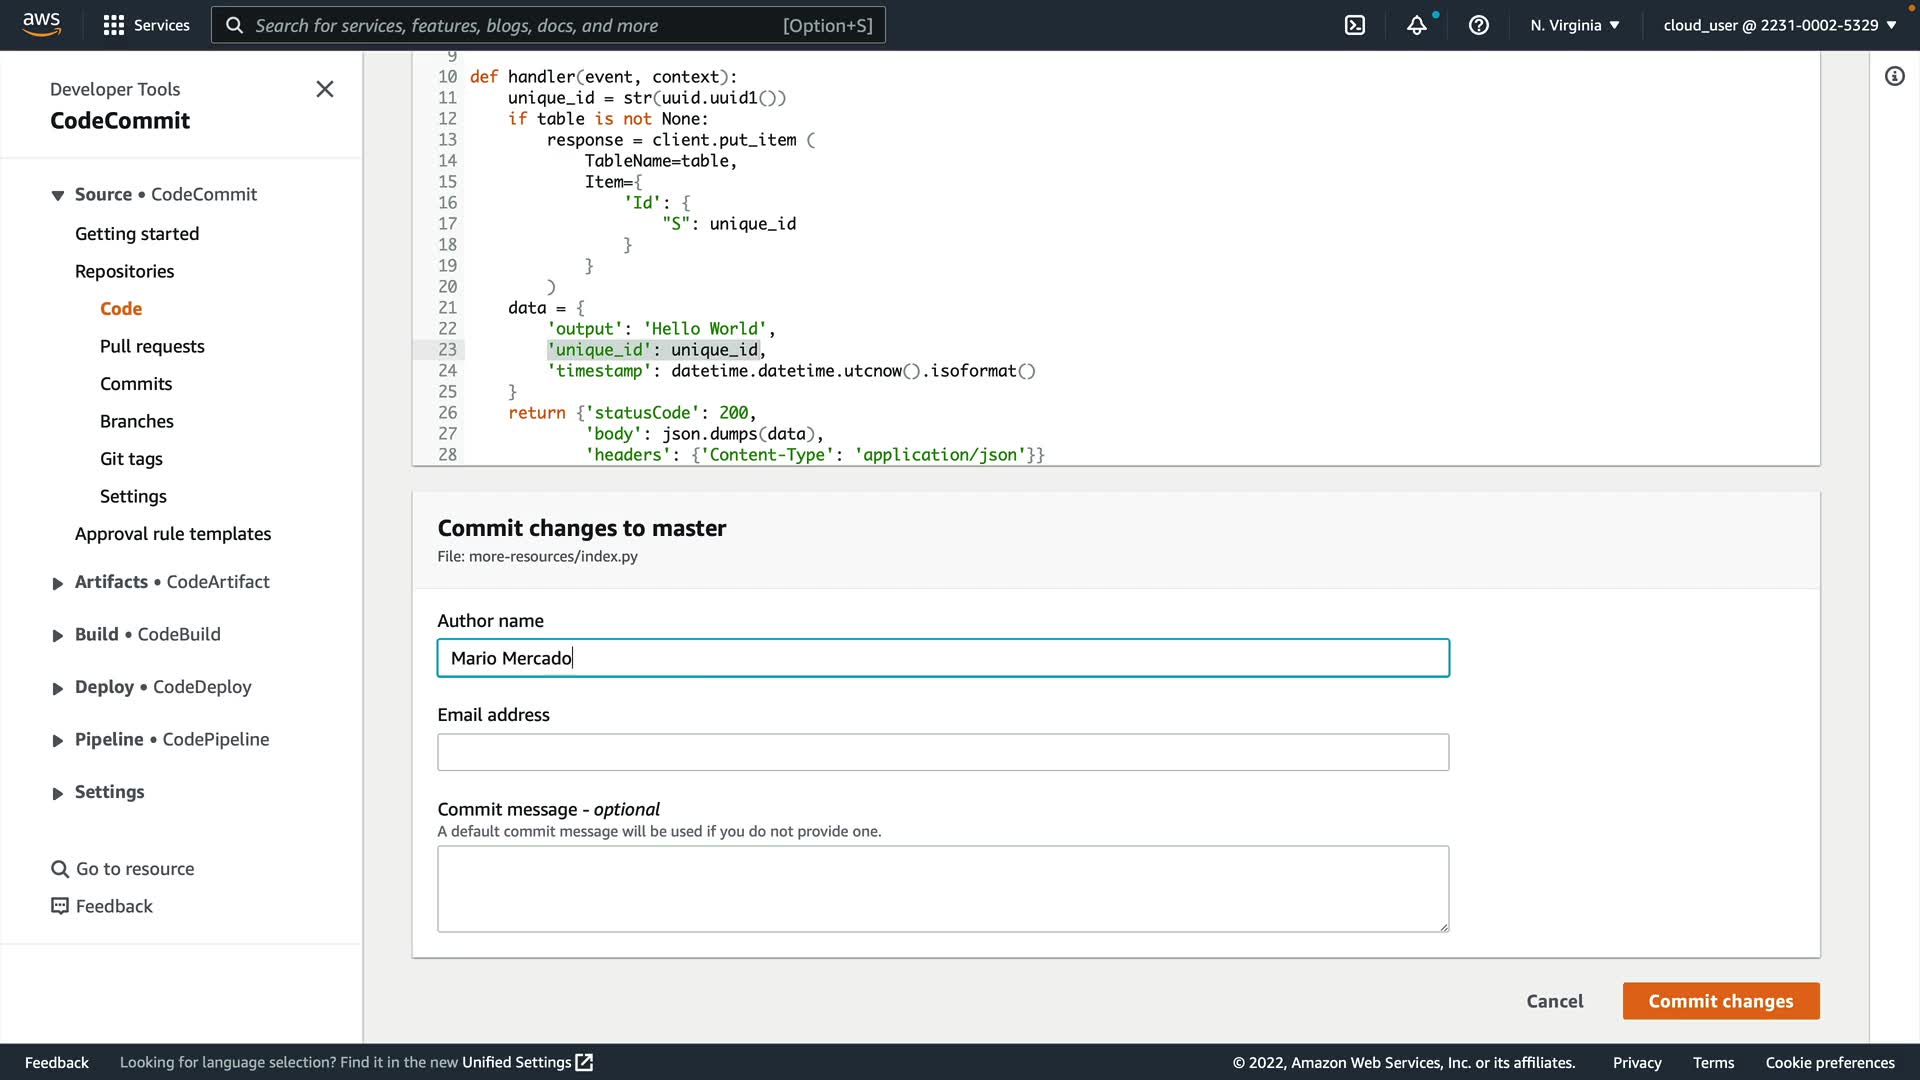Open the info panel icon

(x=1894, y=76)
